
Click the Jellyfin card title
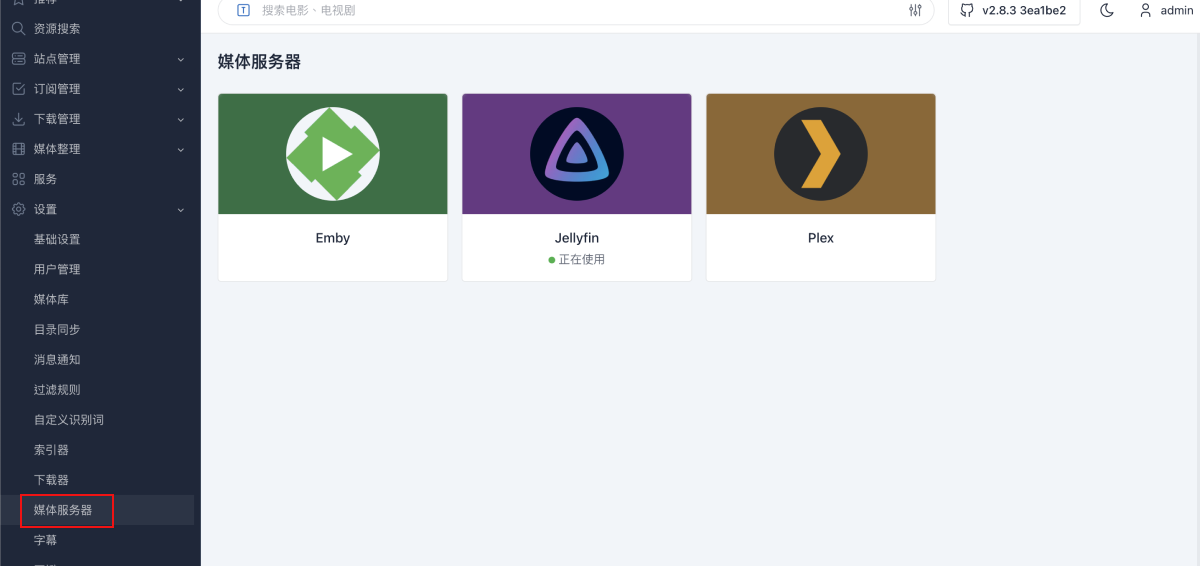(577, 238)
